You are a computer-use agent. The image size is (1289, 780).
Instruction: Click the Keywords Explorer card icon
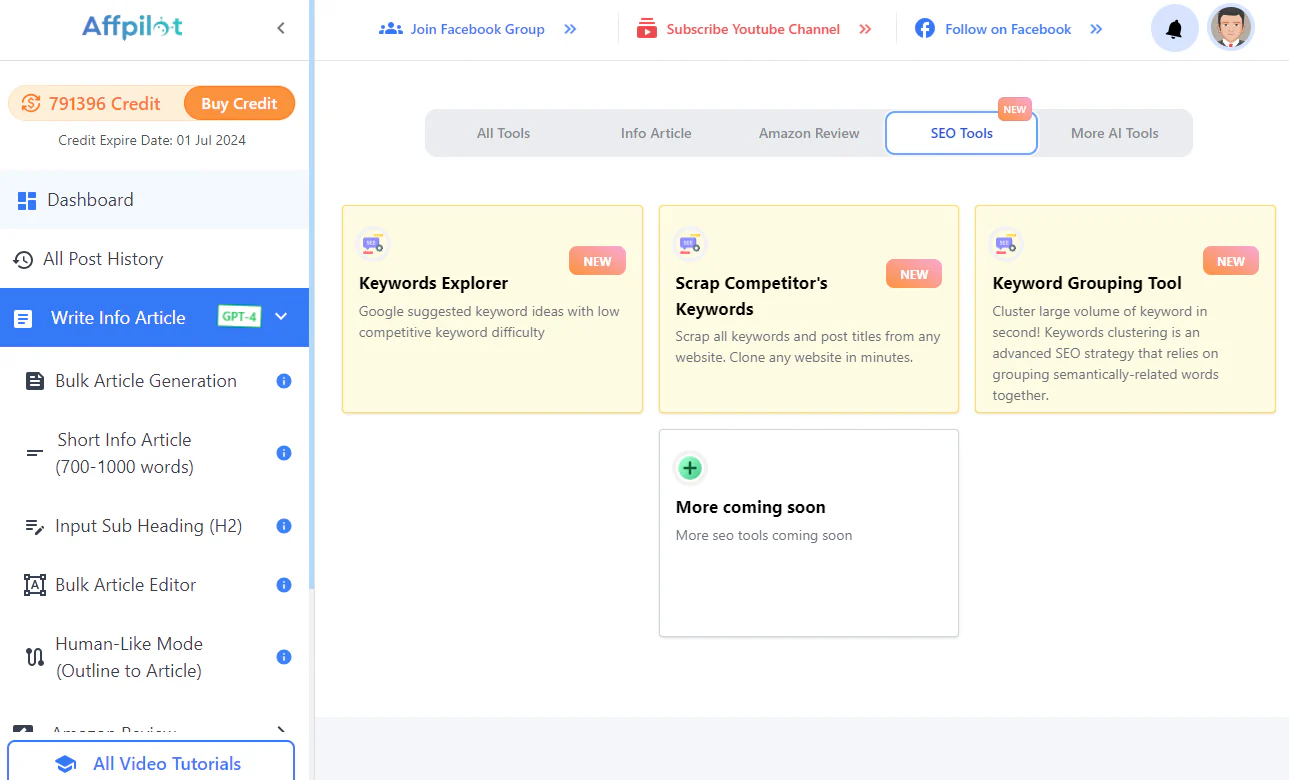click(373, 244)
